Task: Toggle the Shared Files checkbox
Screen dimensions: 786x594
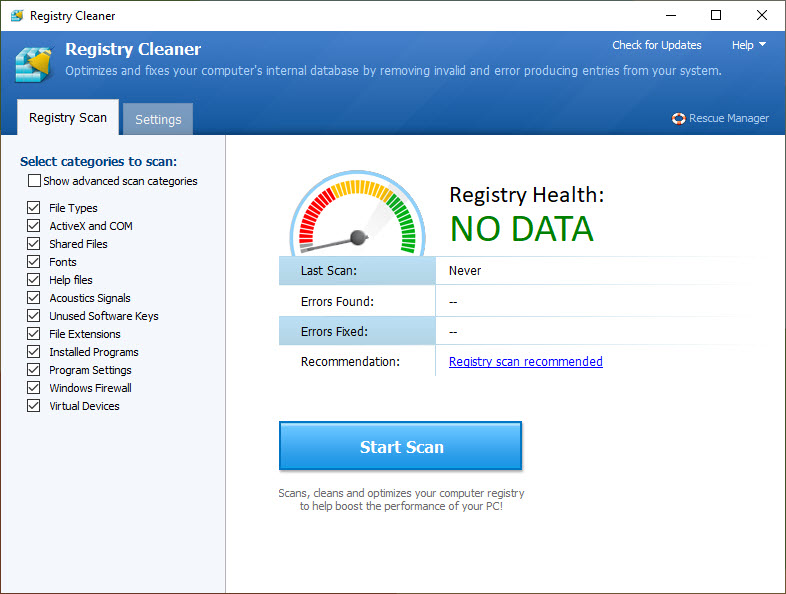Action: click(x=34, y=244)
